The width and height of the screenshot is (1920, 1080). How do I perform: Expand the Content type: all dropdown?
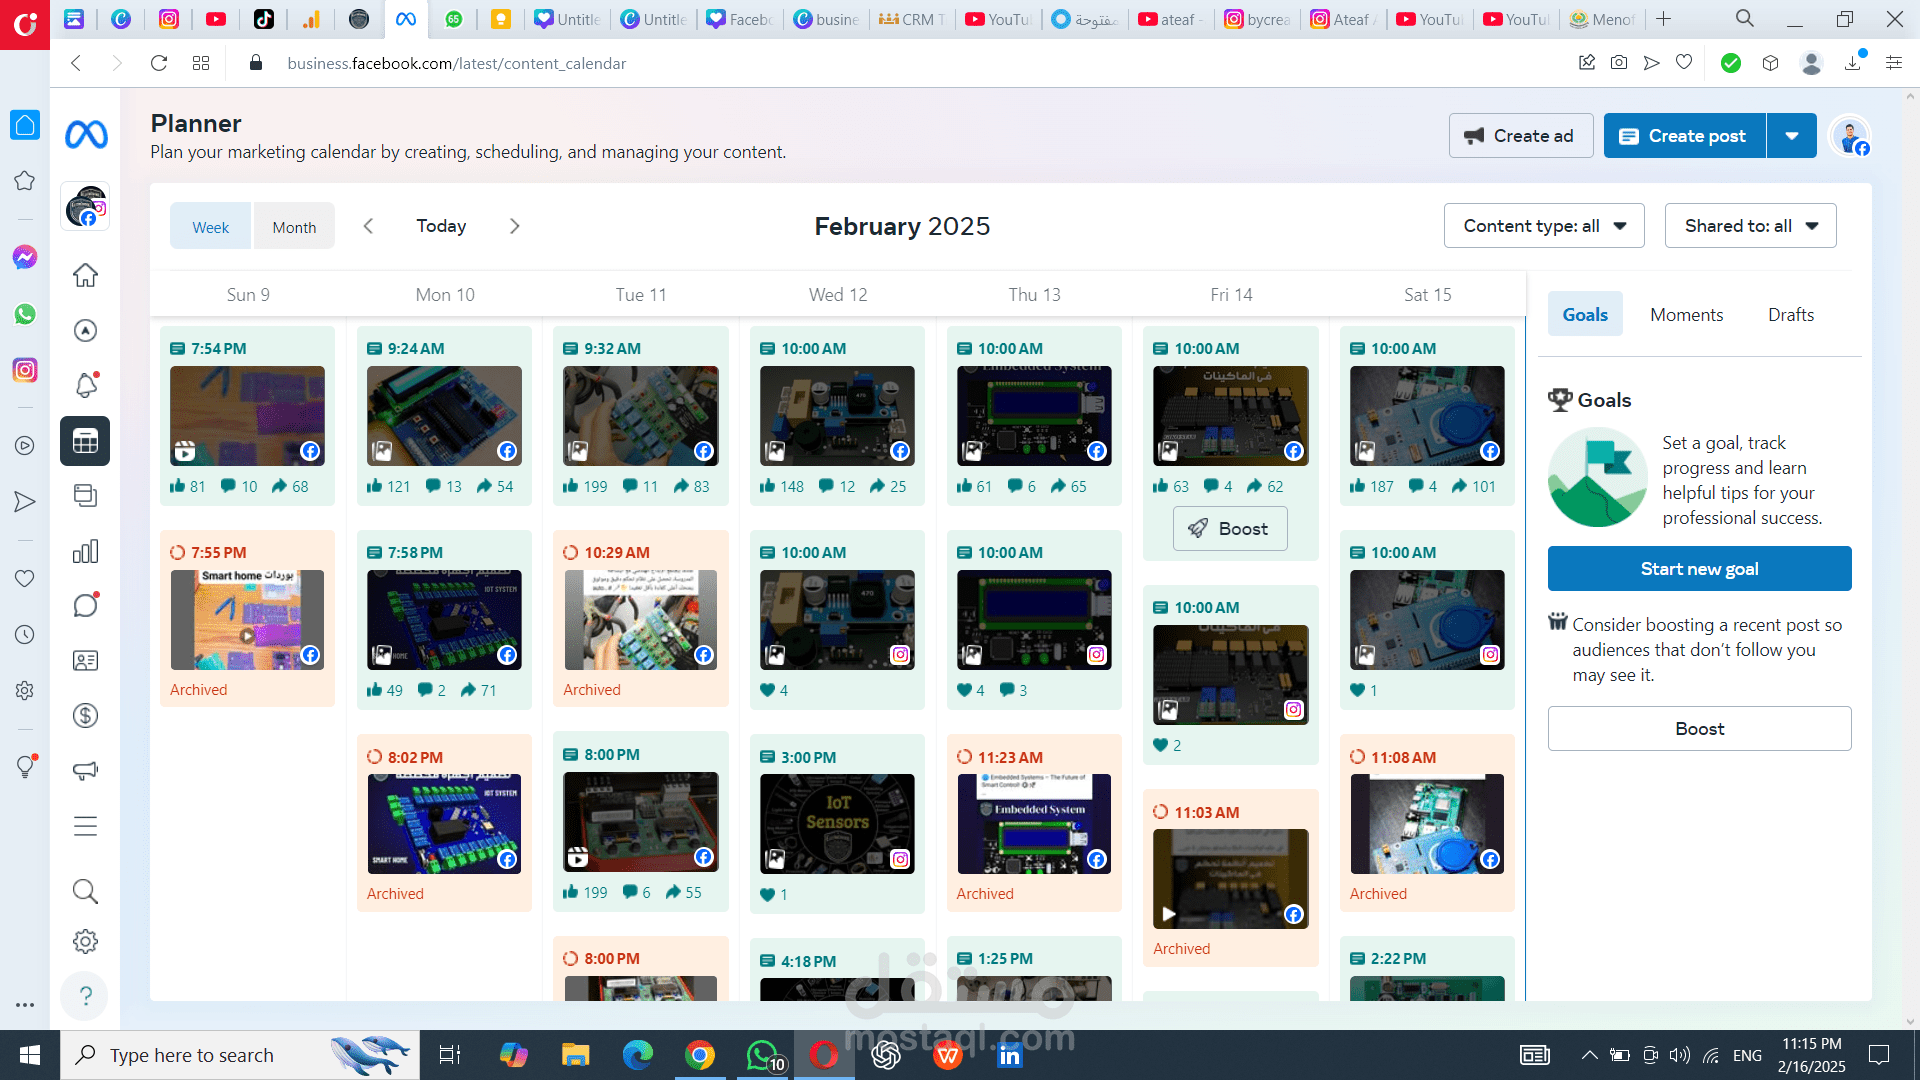coord(1543,226)
